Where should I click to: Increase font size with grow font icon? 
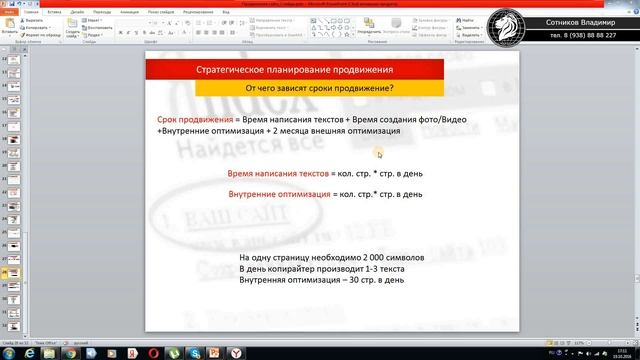click(169, 23)
